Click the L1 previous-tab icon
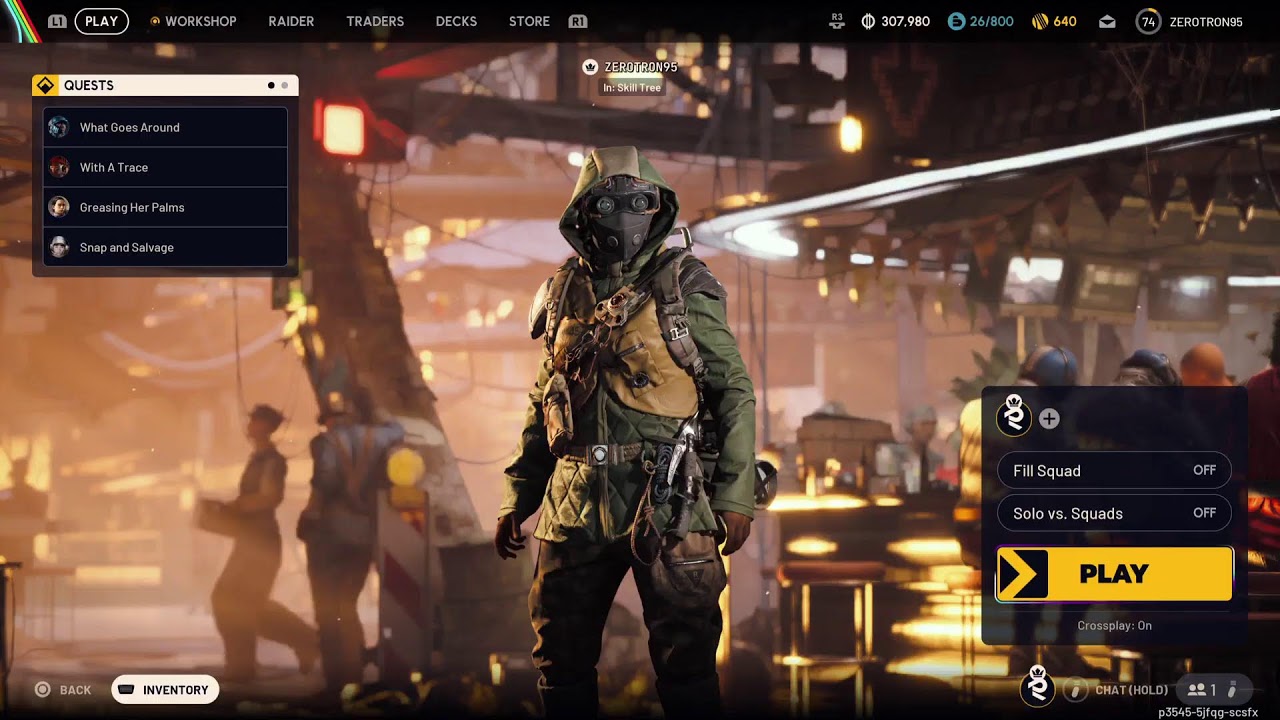Screen dimensions: 1280x720 pos(57,21)
